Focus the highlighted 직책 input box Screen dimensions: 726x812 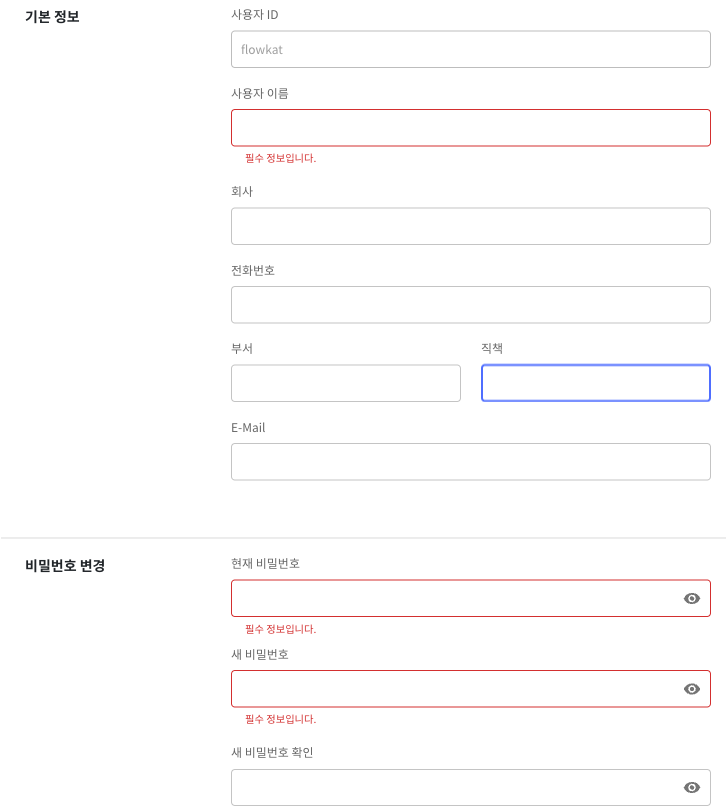click(595, 383)
